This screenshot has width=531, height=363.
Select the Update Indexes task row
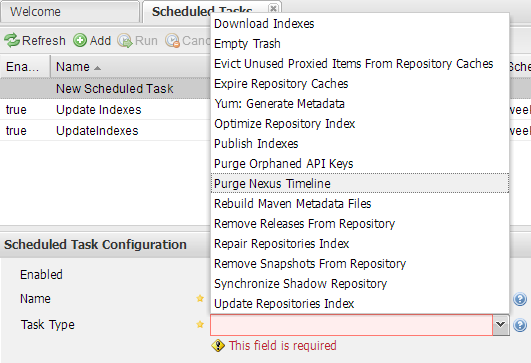coord(105,110)
